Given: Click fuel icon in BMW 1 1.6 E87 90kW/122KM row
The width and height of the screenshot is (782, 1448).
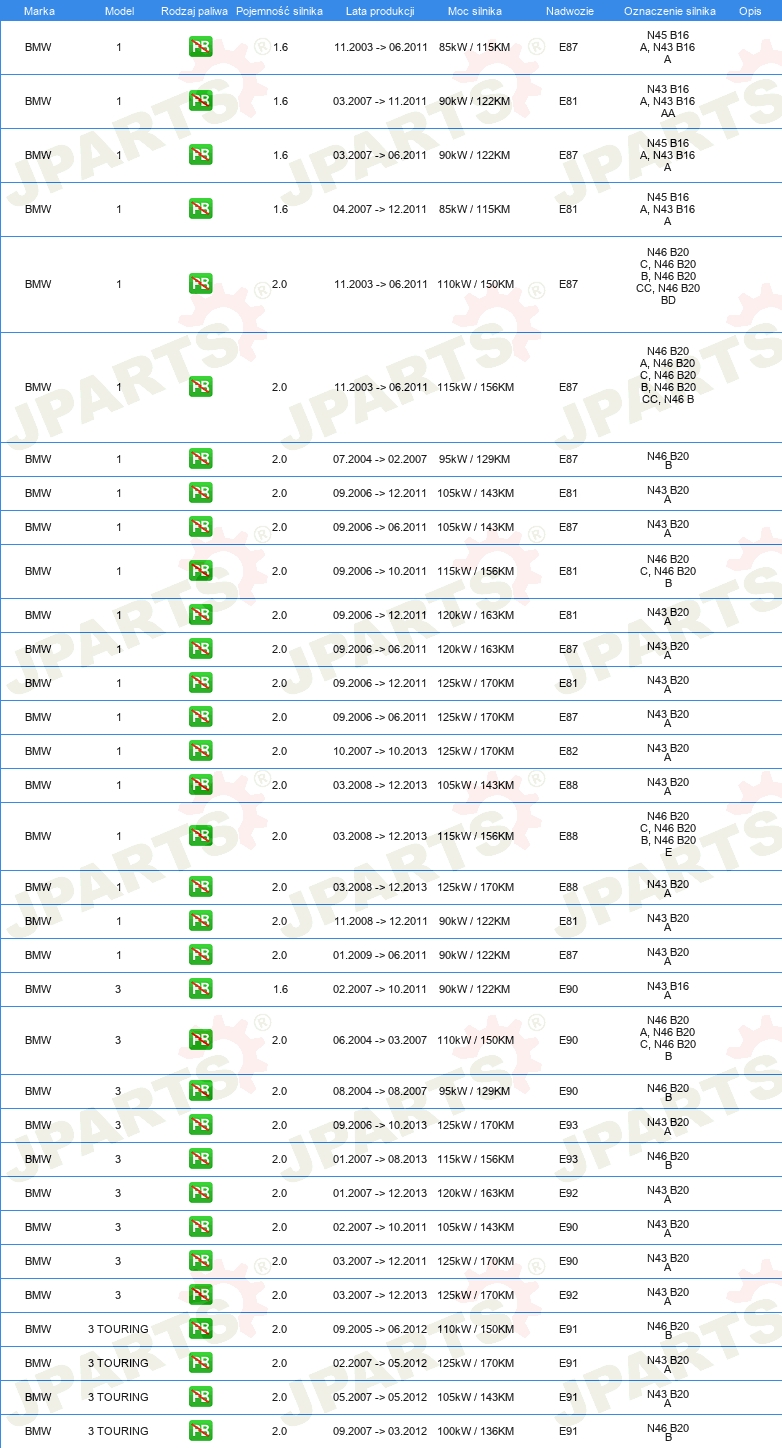Looking at the screenshot, I should pos(200,155).
